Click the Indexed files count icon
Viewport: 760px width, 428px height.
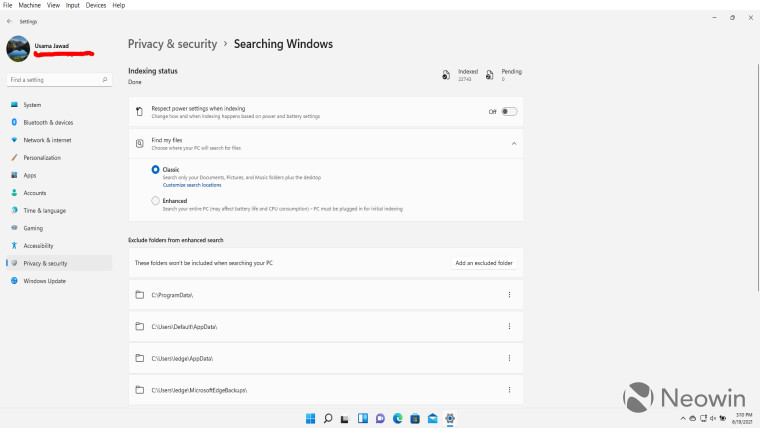tap(446, 75)
